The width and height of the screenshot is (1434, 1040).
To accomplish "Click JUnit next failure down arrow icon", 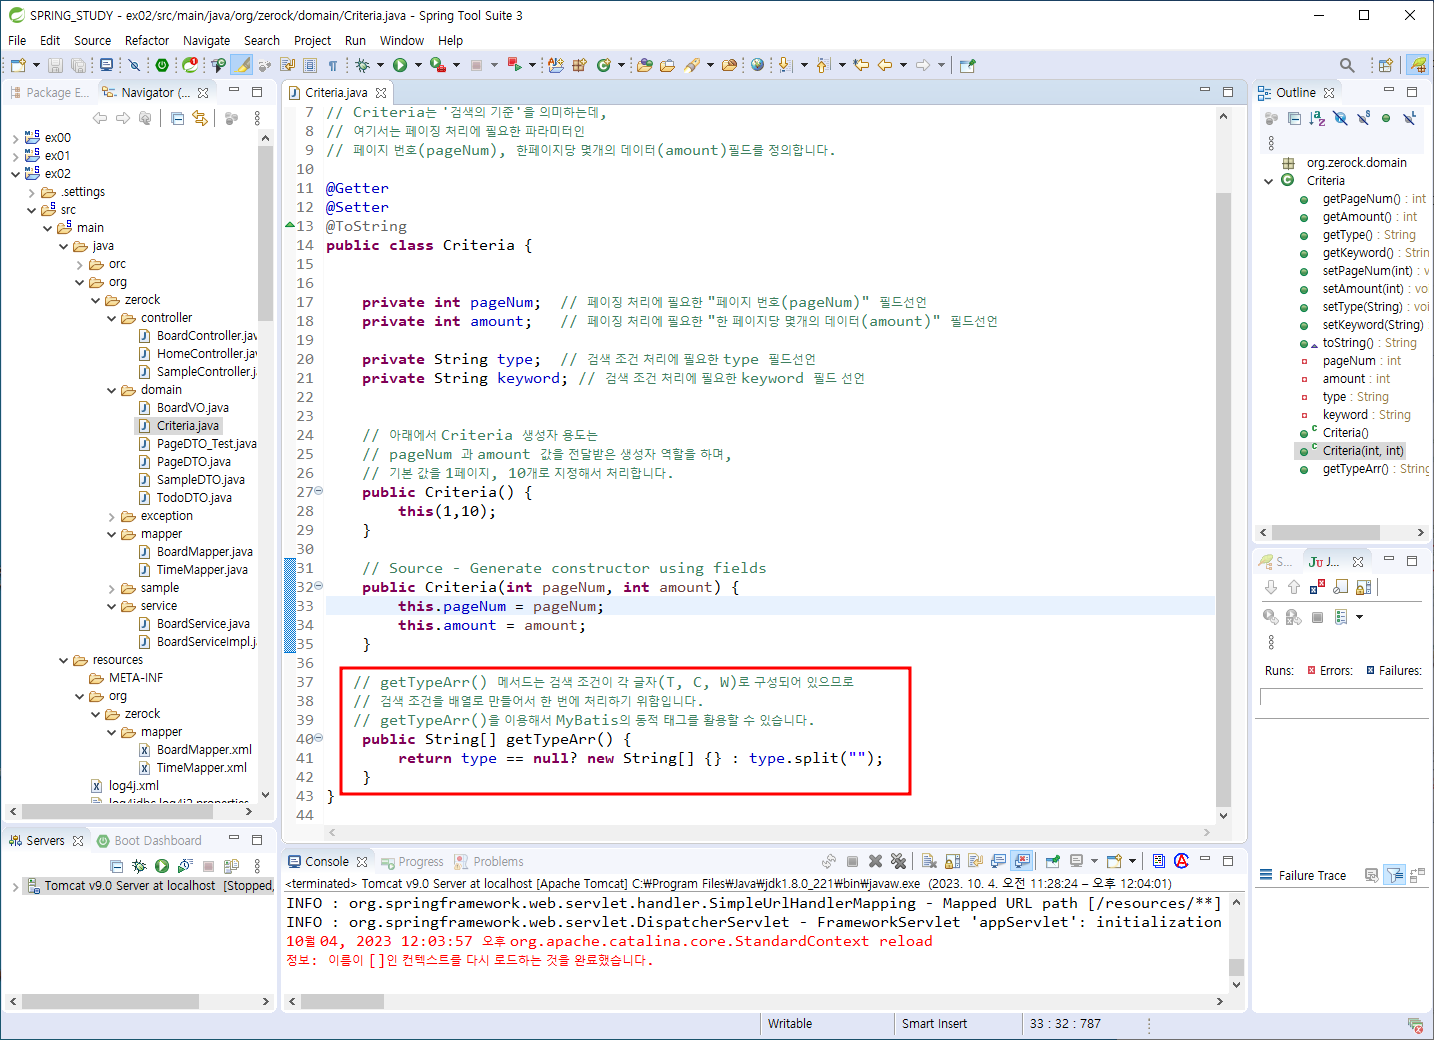I will click(1271, 587).
